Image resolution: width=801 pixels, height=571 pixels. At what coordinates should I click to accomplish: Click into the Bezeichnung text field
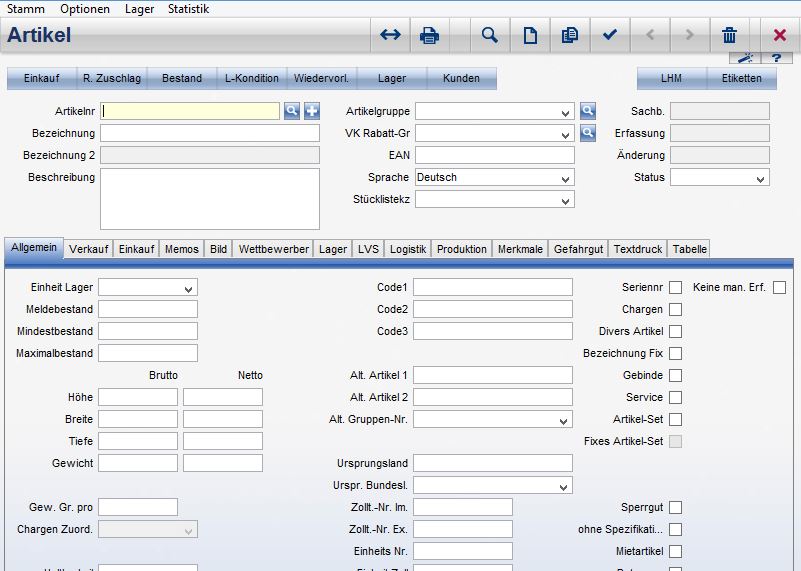pyautogui.click(x=210, y=133)
